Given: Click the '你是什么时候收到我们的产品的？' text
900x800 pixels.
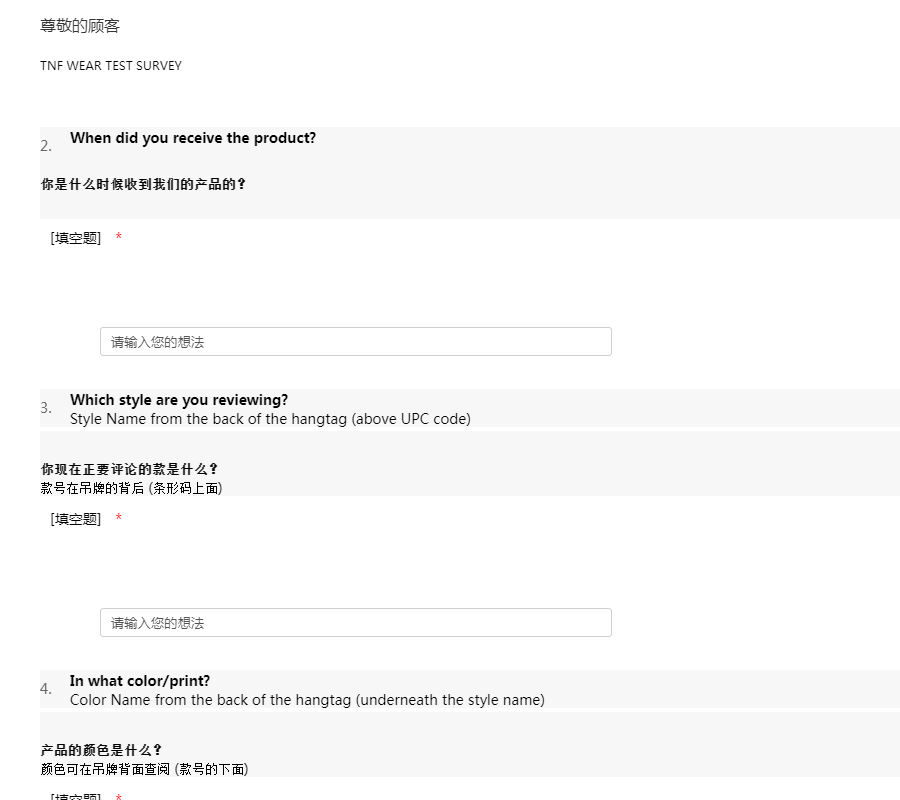Looking at the screenshot, I should 143,184.
